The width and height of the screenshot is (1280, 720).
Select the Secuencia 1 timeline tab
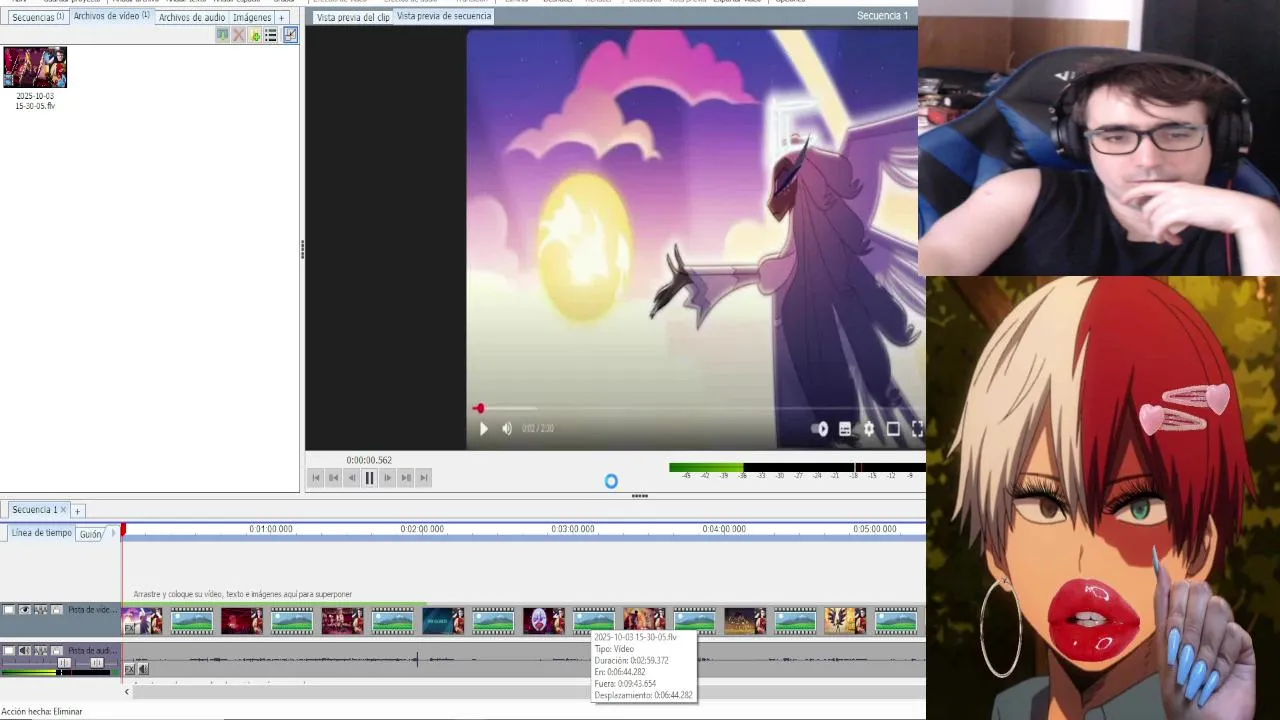34,510
